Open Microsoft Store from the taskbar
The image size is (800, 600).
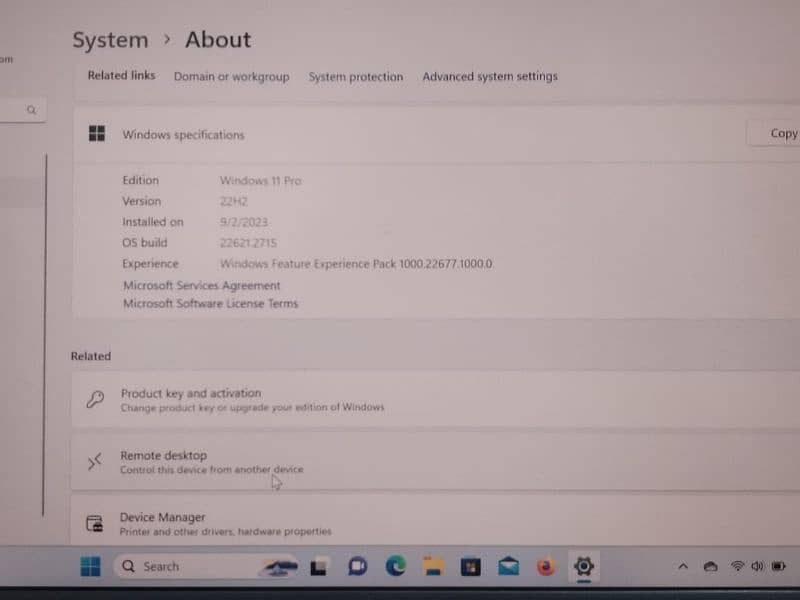click(470, 567)
